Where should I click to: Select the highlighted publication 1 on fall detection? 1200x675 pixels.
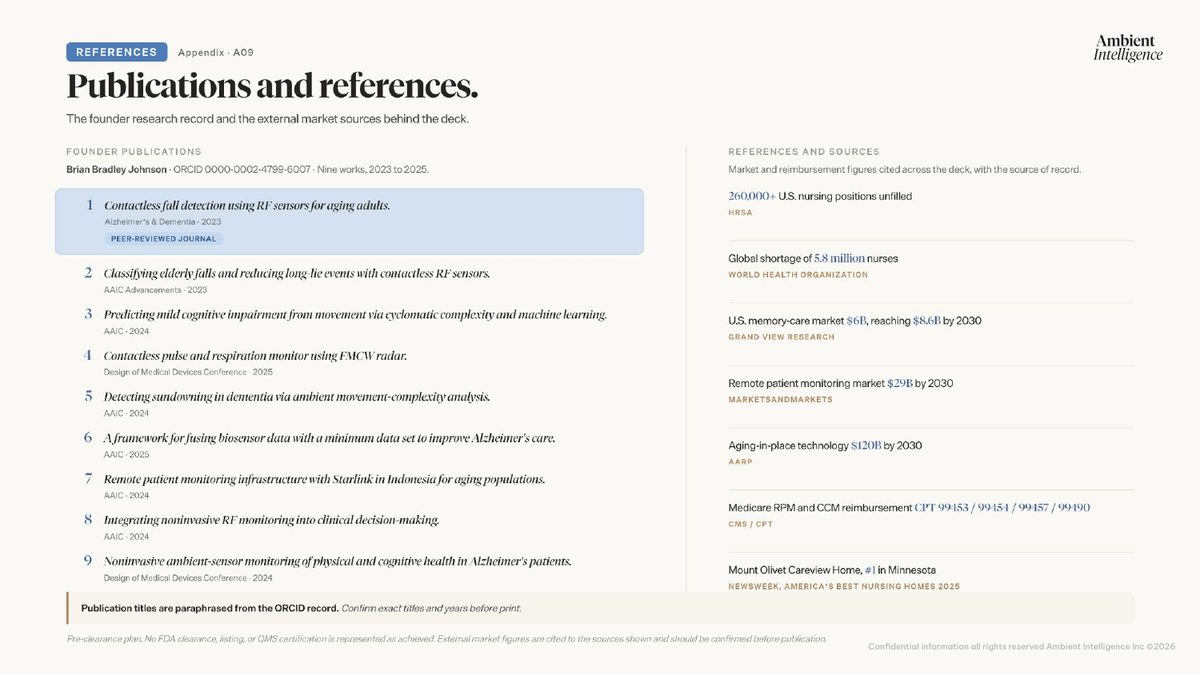[x=349, y=222]
